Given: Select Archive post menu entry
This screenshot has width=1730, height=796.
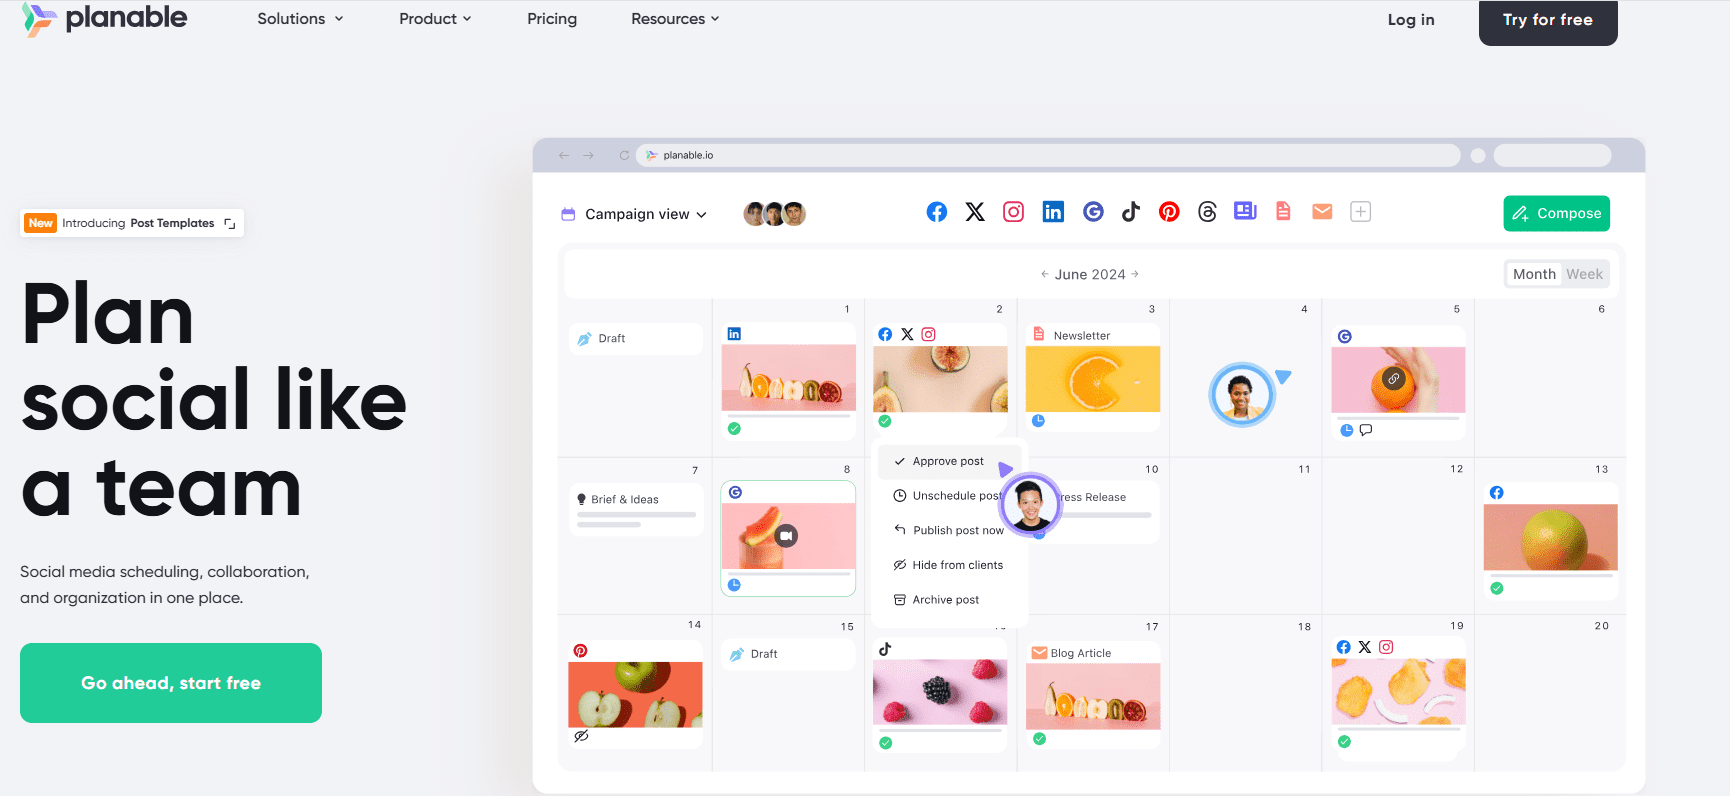Looking at the screenshot, I should (x=945, y=600).
